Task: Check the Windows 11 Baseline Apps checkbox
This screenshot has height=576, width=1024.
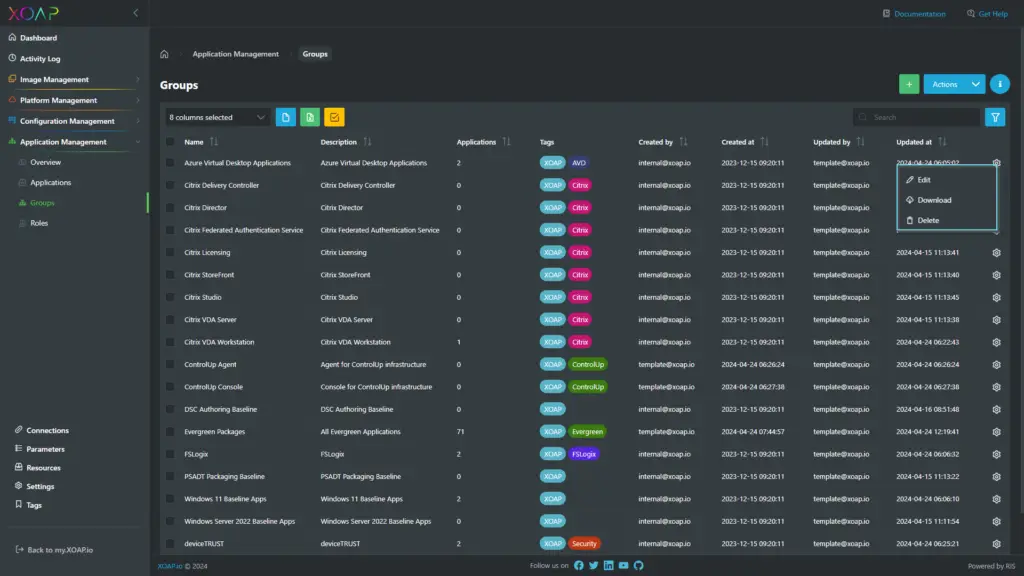Action: 170,499
